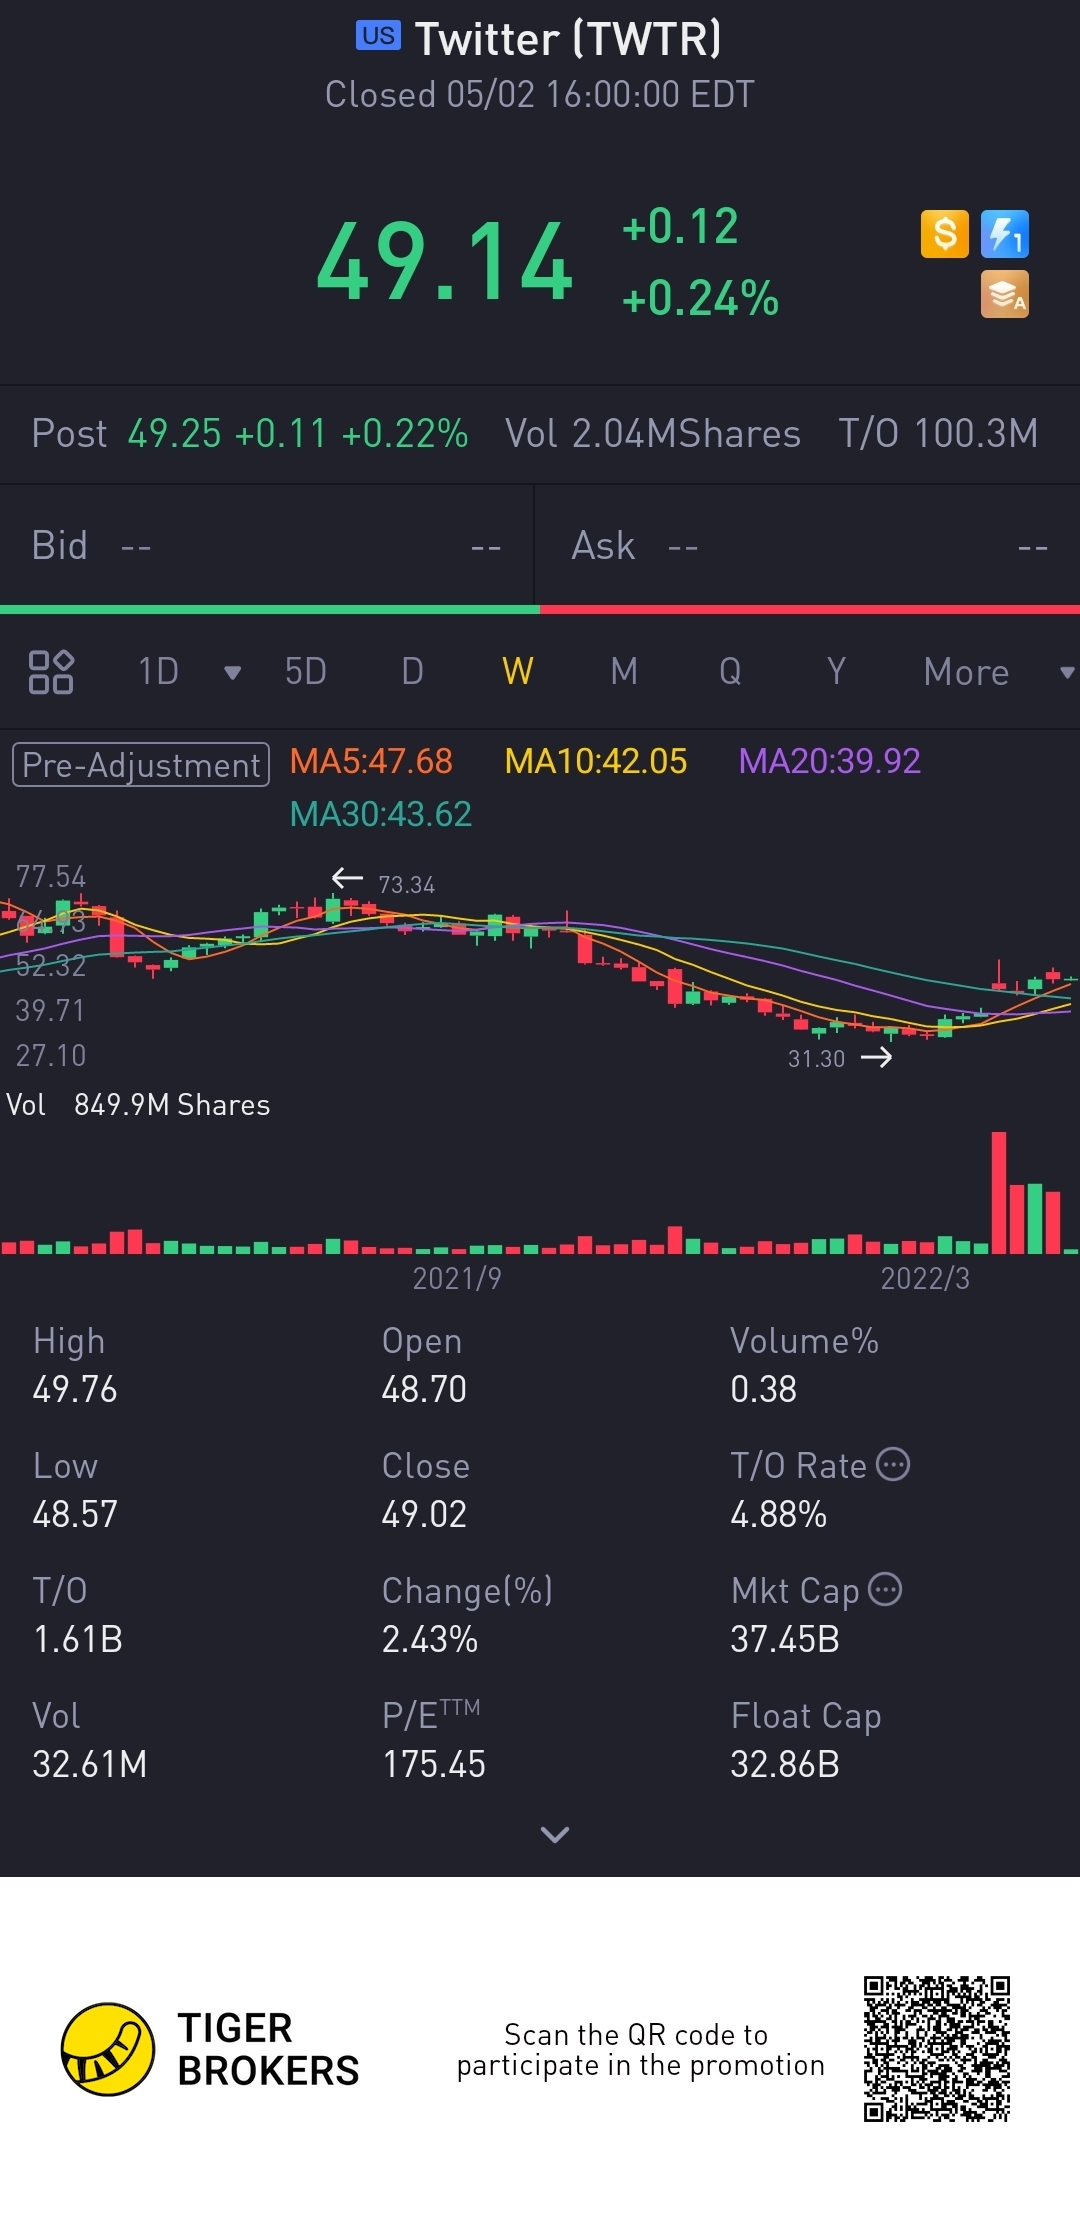Tap the US market flag badge
Screen dimensions: 1080x2222
point(378,36)
